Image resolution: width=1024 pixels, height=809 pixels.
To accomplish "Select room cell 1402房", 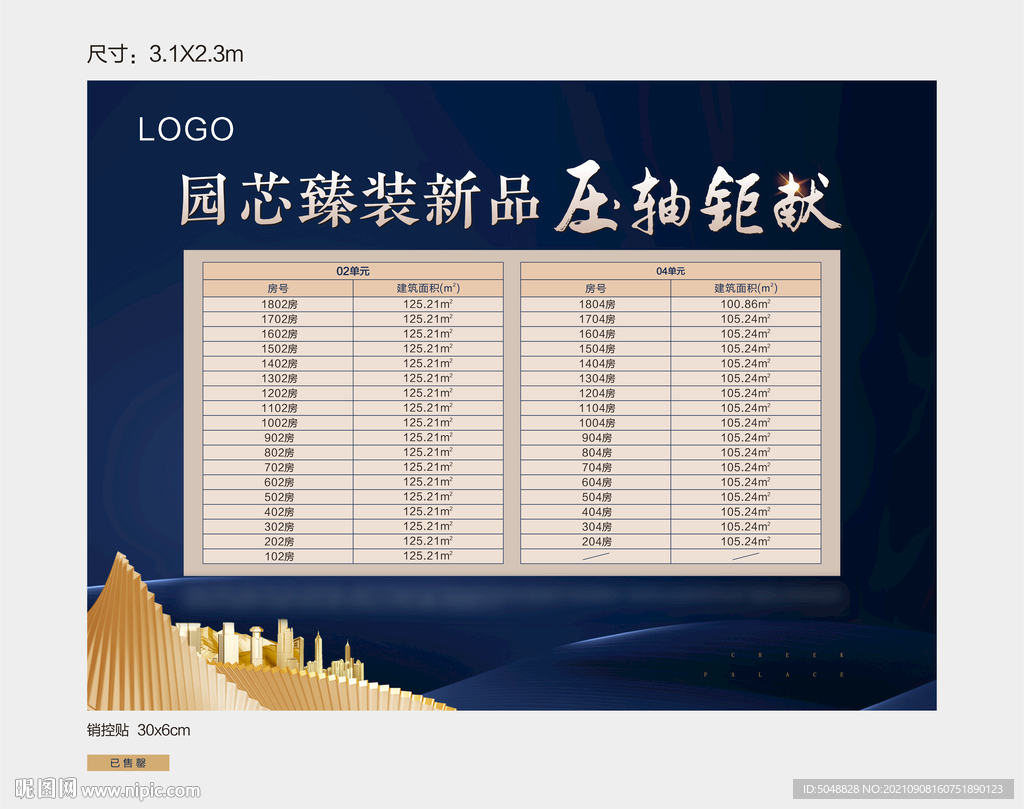I will point(279,364).
